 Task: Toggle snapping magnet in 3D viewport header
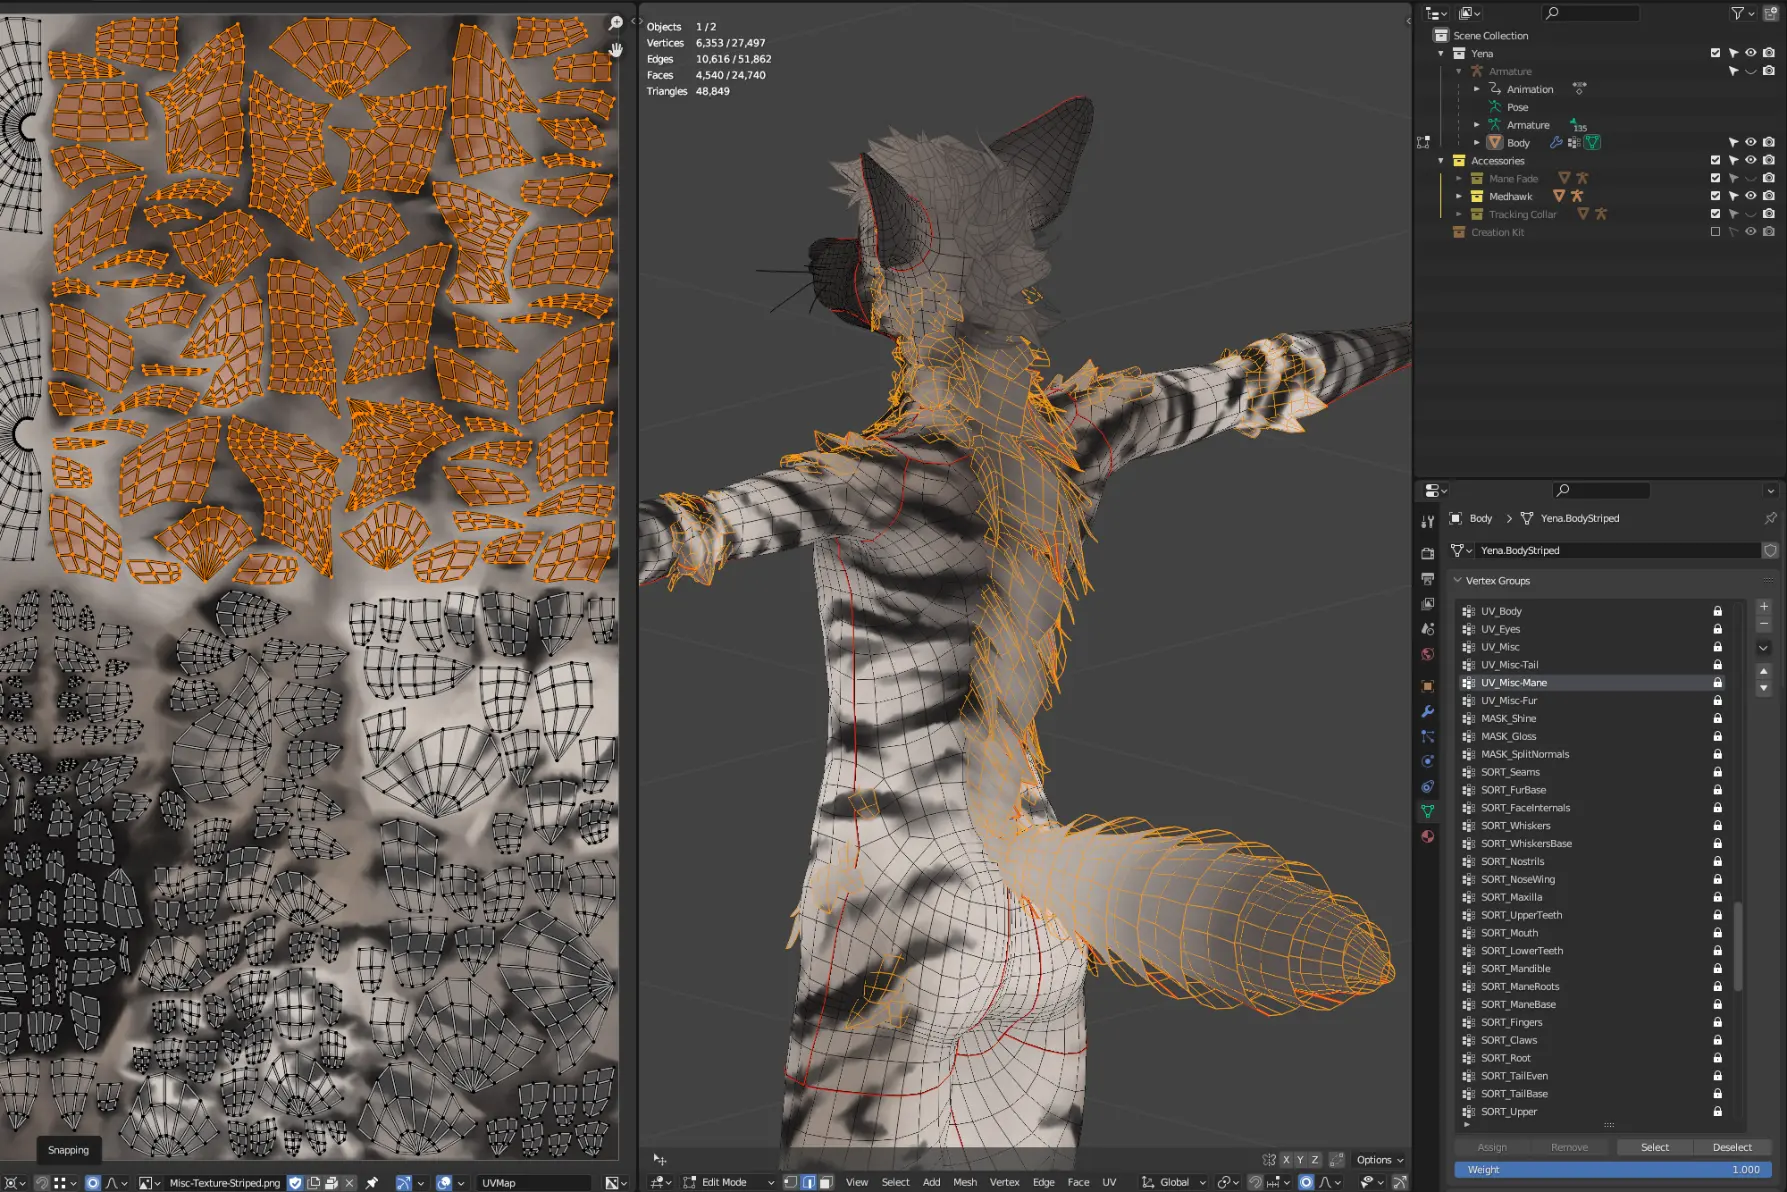coord(1255,1182)
